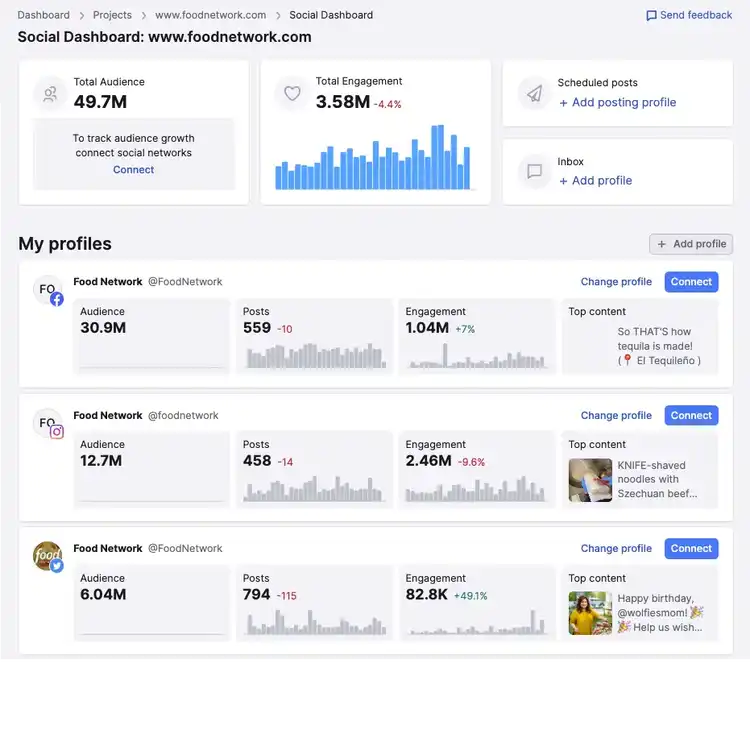Image resolution: width=750 pixels, height=755 pixels.
Task: Click the Add profile button beside My profiles
Action: (x=691, y=244)
